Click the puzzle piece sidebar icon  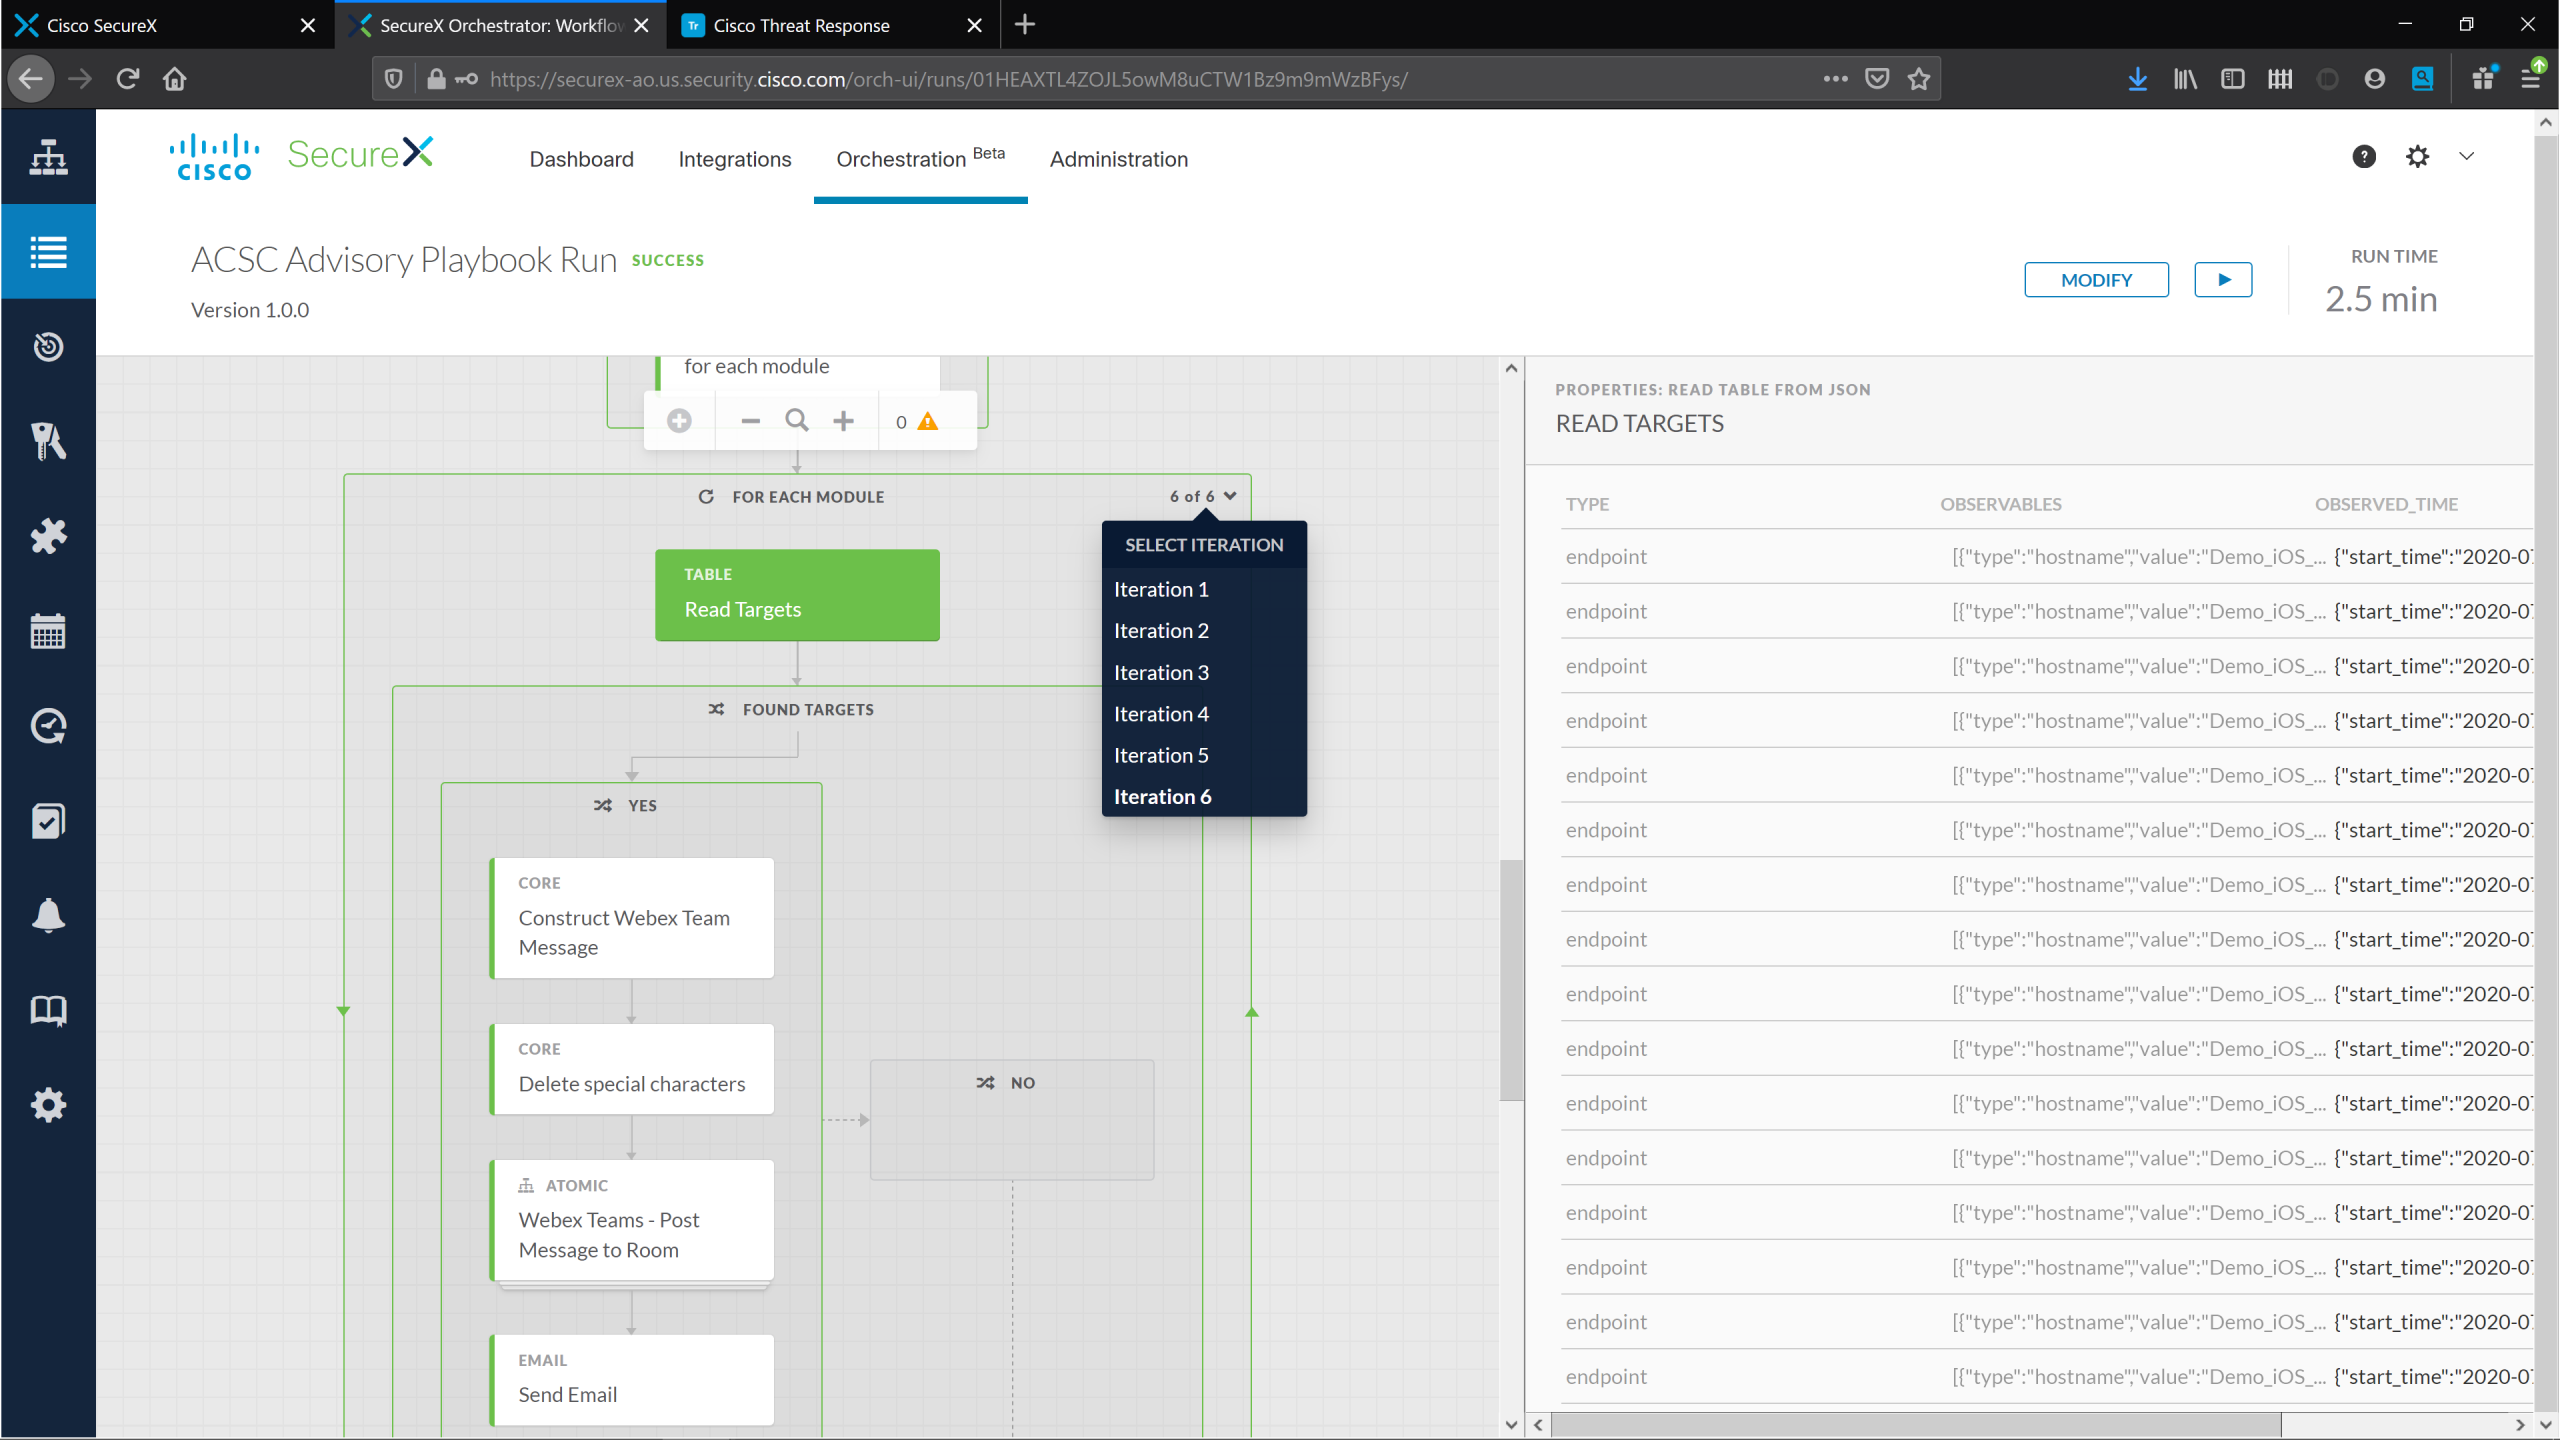[x=48, y=536]
